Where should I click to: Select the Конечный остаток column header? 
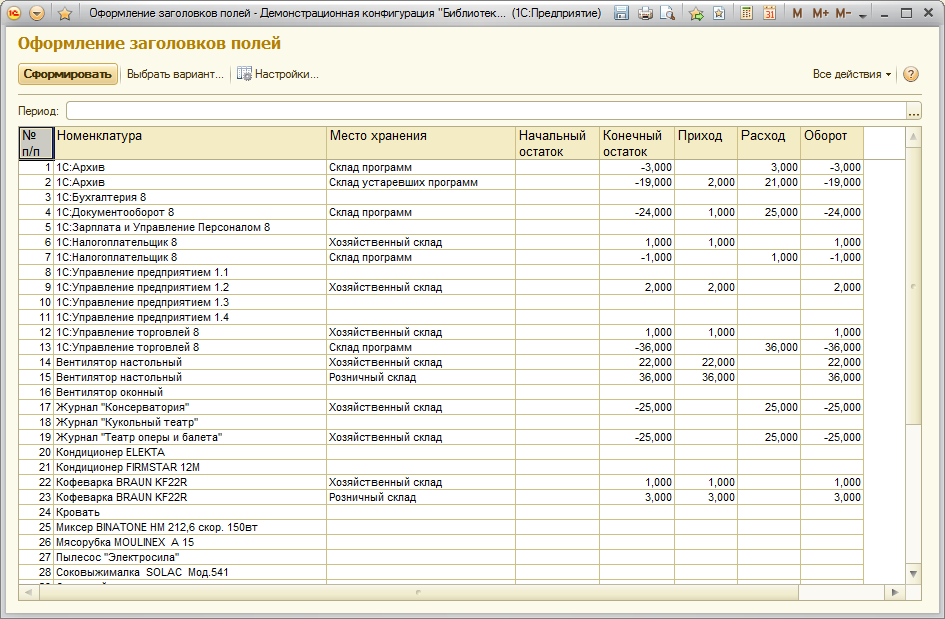click(636, 143)
